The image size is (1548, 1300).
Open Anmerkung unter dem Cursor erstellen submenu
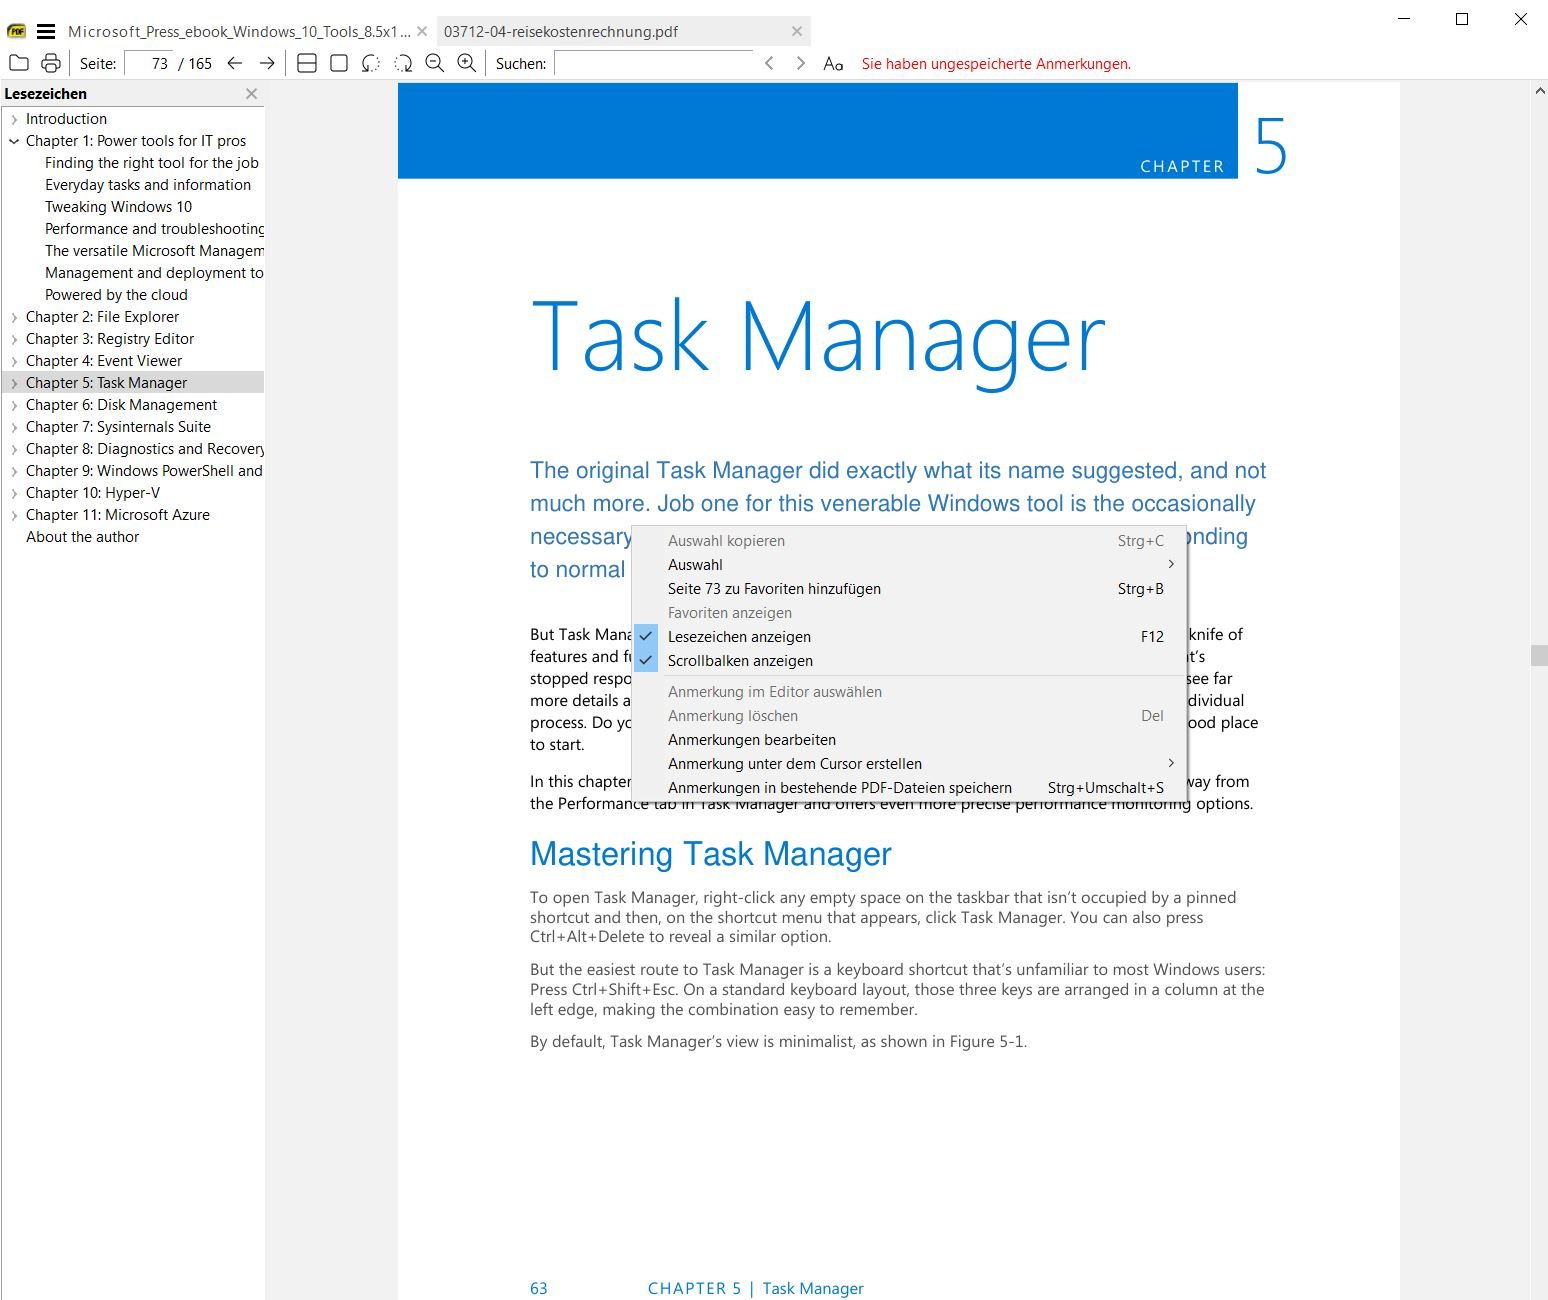(909, 763)
